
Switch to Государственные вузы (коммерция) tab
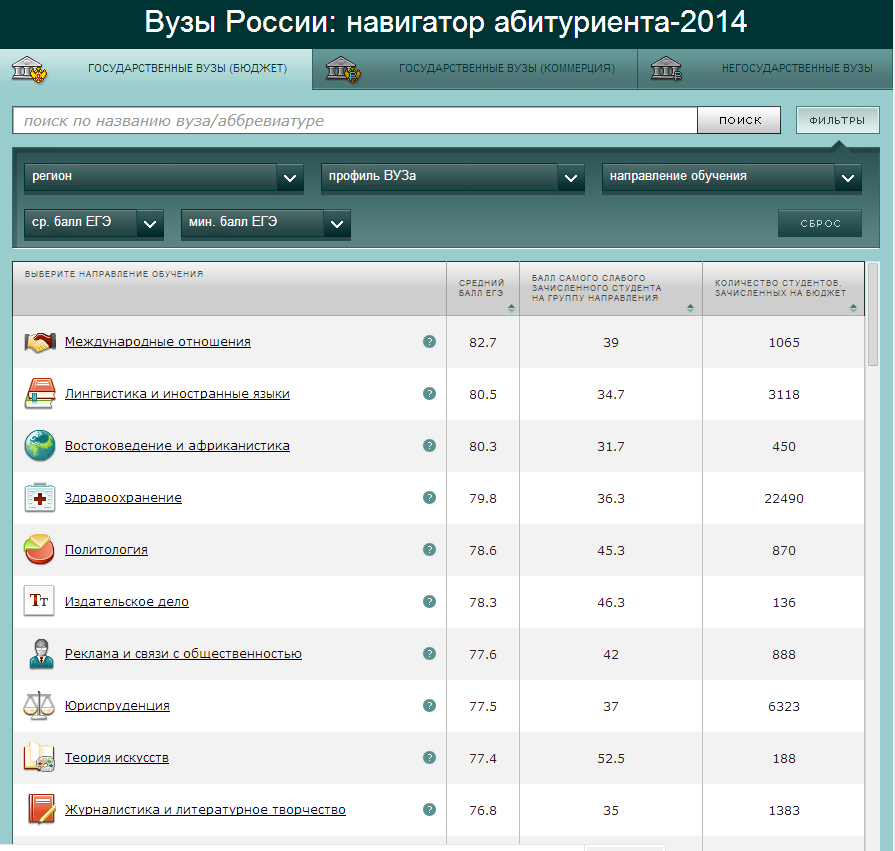click(475, 69)
